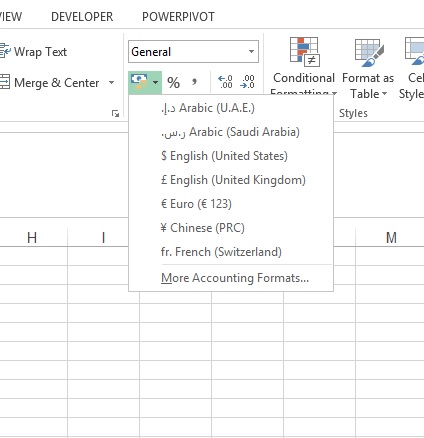Select £ English (United Kingdom) format
424x438 pixels.
coord(231,180)
